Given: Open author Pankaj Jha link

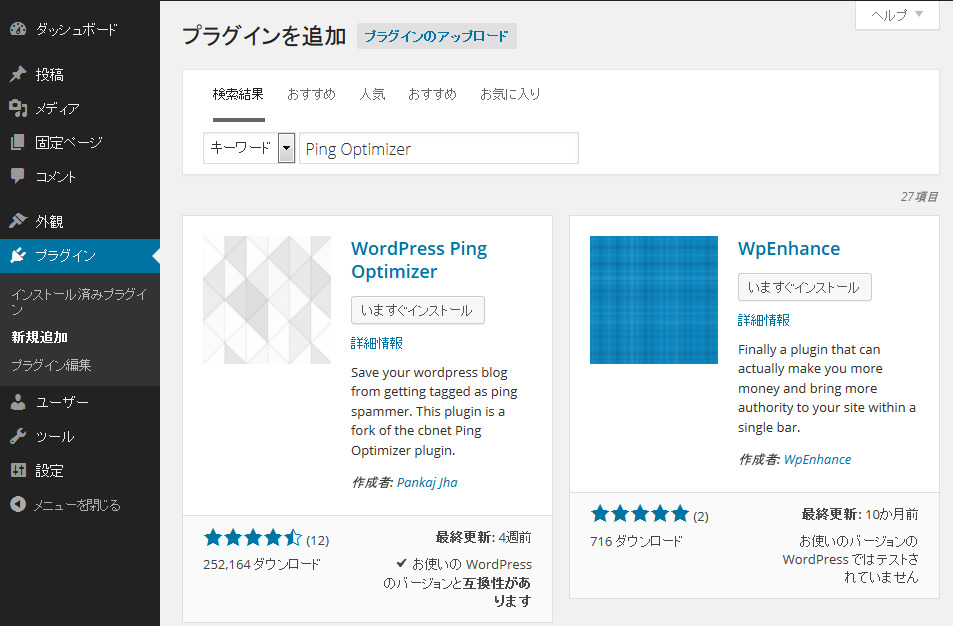Looking at the screenshot, I should 427,483.
